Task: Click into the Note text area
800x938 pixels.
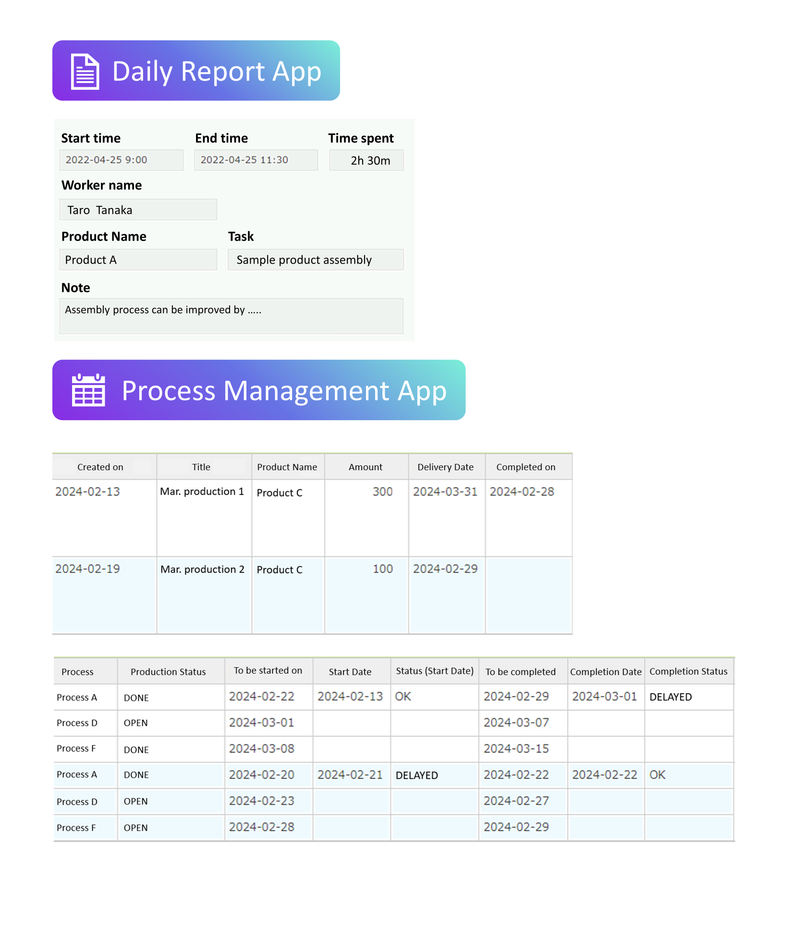Action: [x=232, y=316]
